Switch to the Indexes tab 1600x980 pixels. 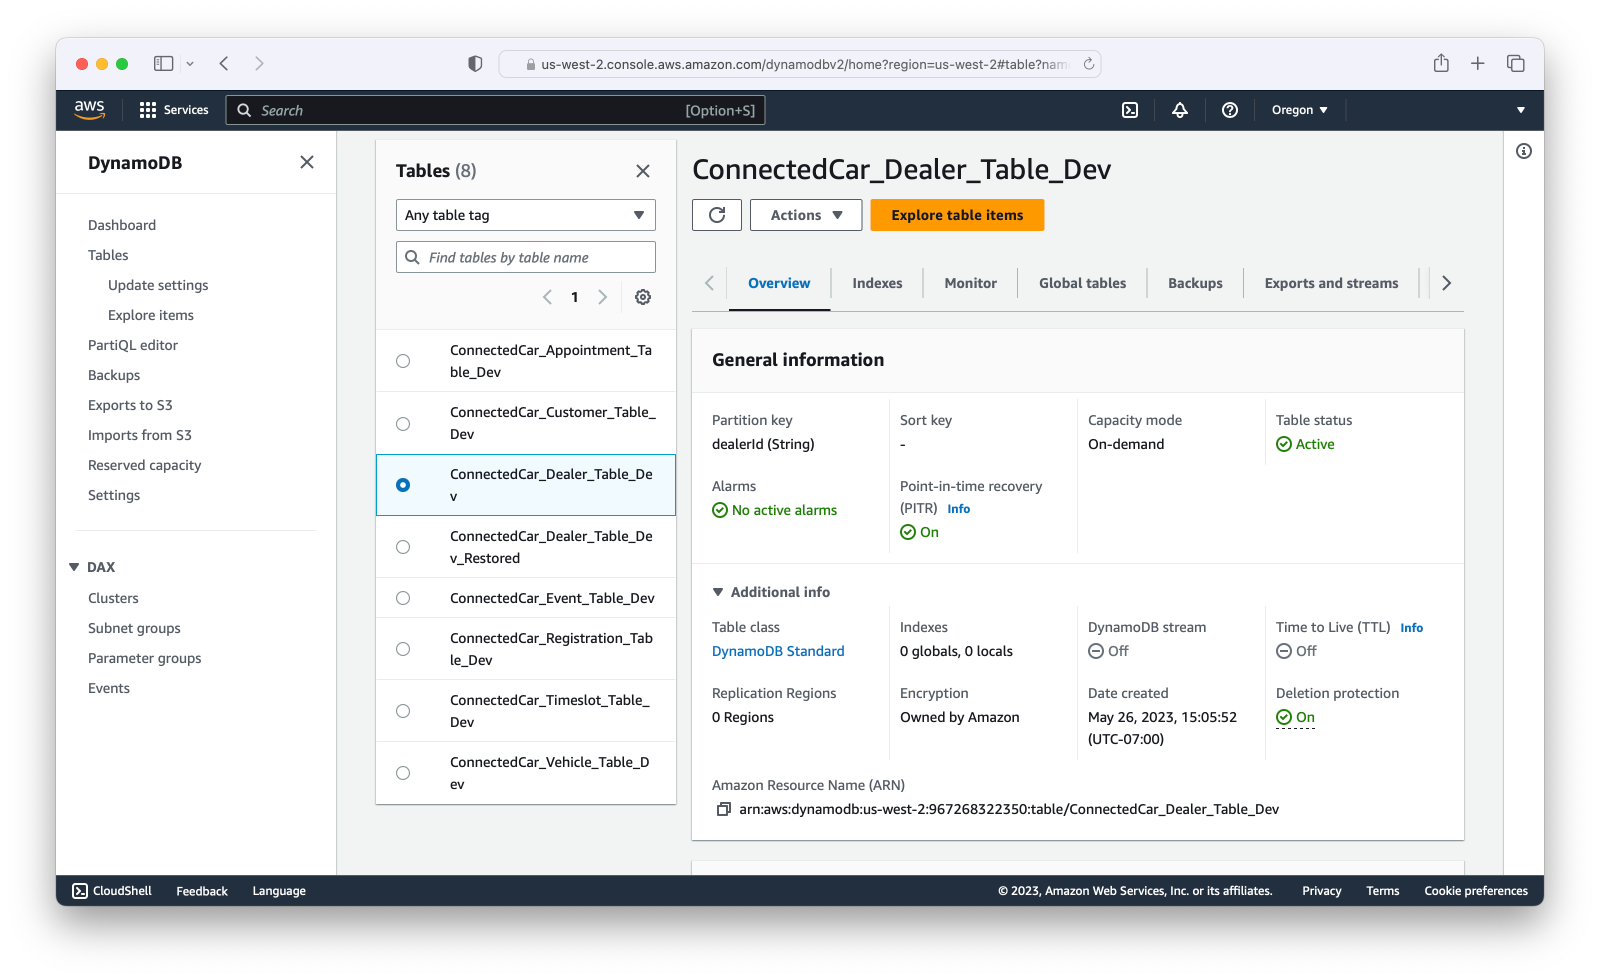pos(877,283)
